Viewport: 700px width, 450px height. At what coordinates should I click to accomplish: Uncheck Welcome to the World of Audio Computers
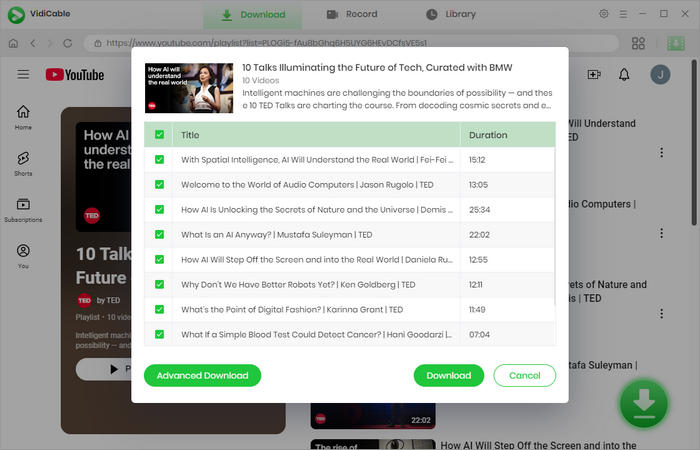159,184
